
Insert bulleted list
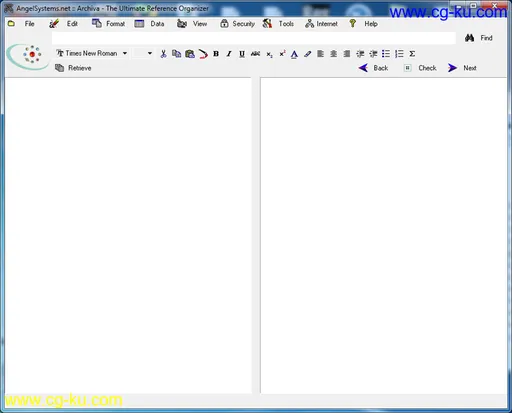point(386,54)
